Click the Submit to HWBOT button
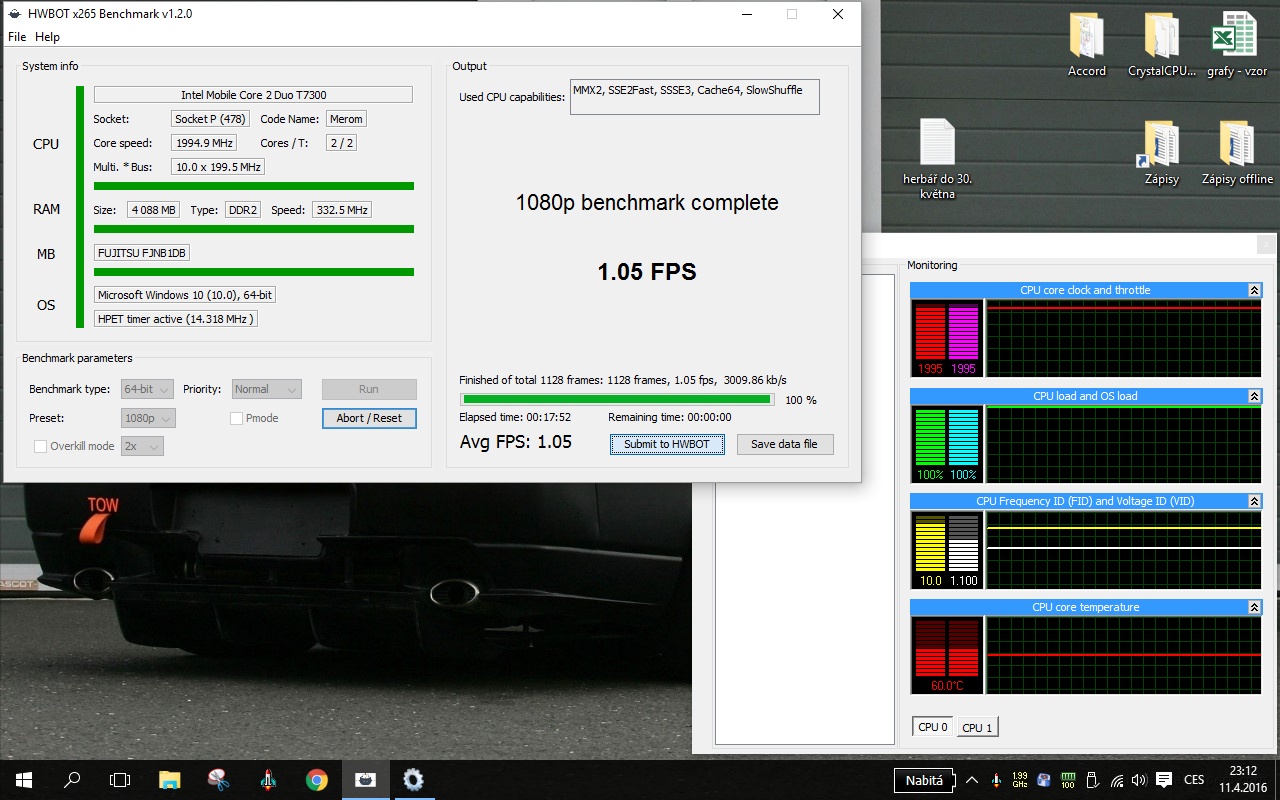 point(667,444)
